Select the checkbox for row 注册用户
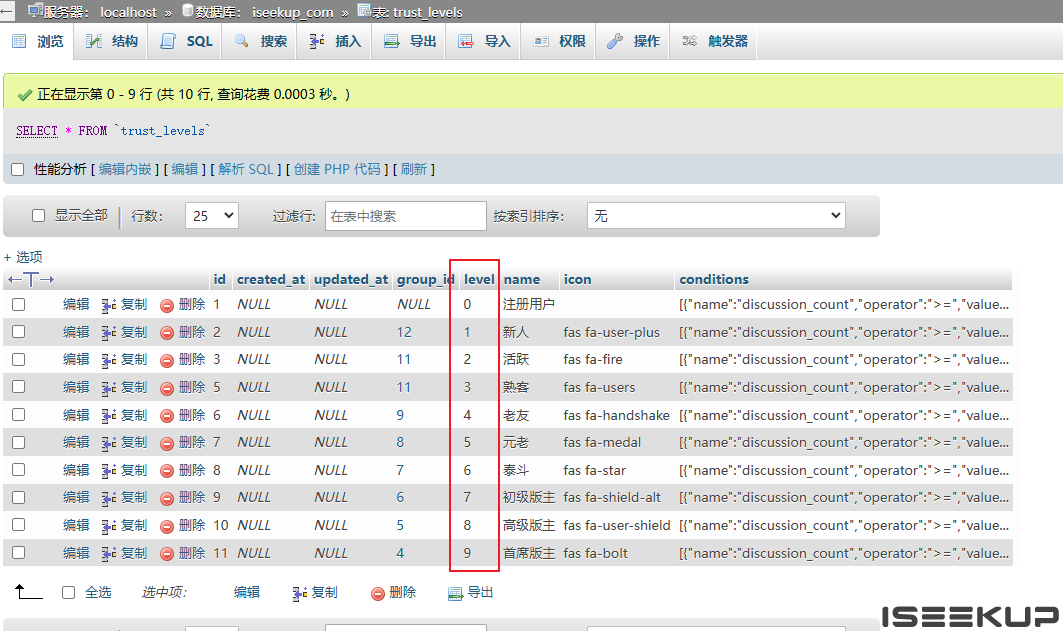 click(18, 304)
